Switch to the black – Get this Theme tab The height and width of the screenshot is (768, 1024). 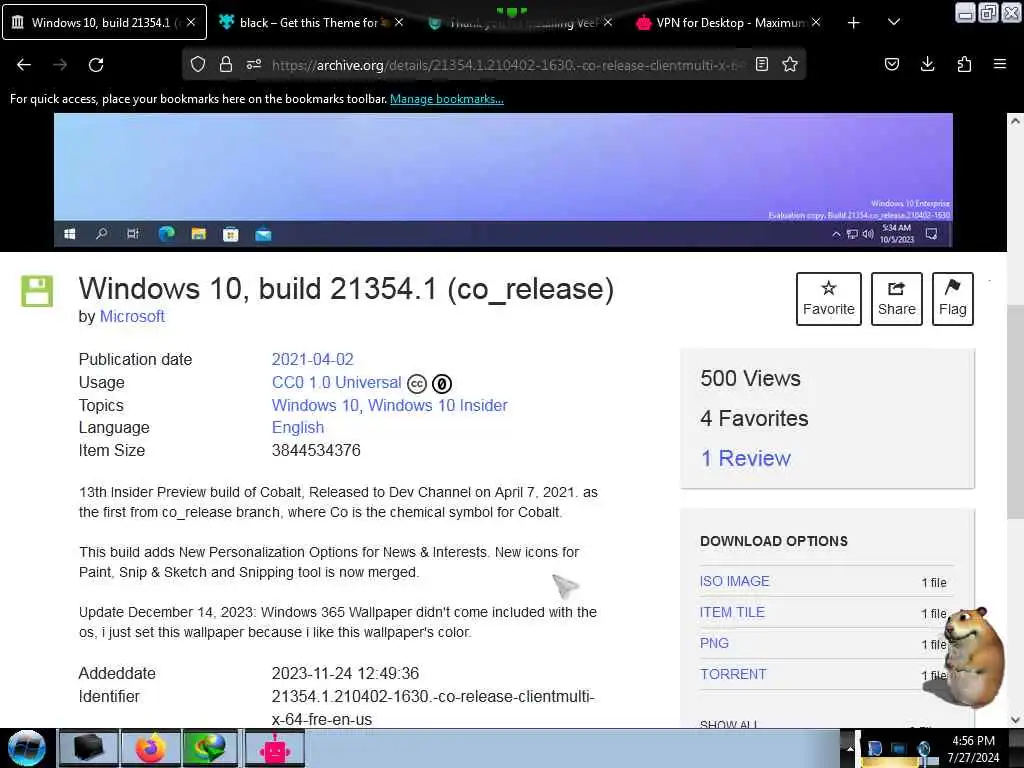[x=308, y=22]
